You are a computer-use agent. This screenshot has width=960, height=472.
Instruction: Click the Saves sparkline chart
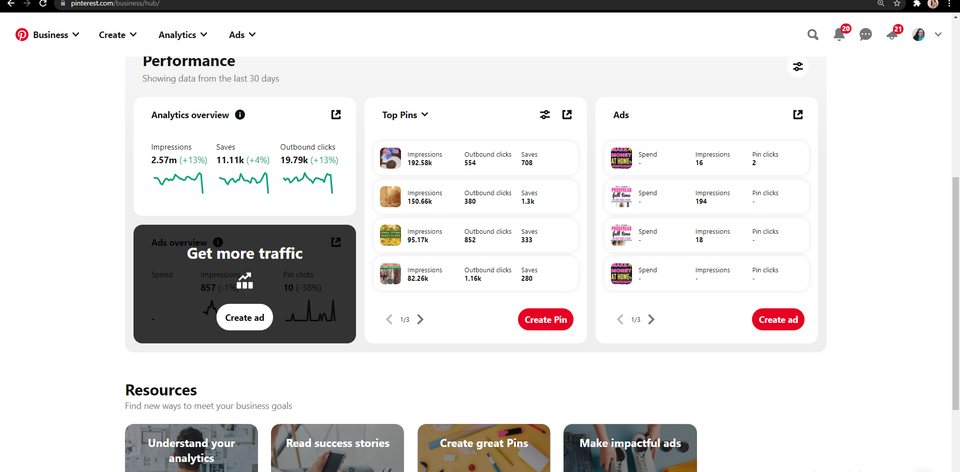tap(244, 182)
